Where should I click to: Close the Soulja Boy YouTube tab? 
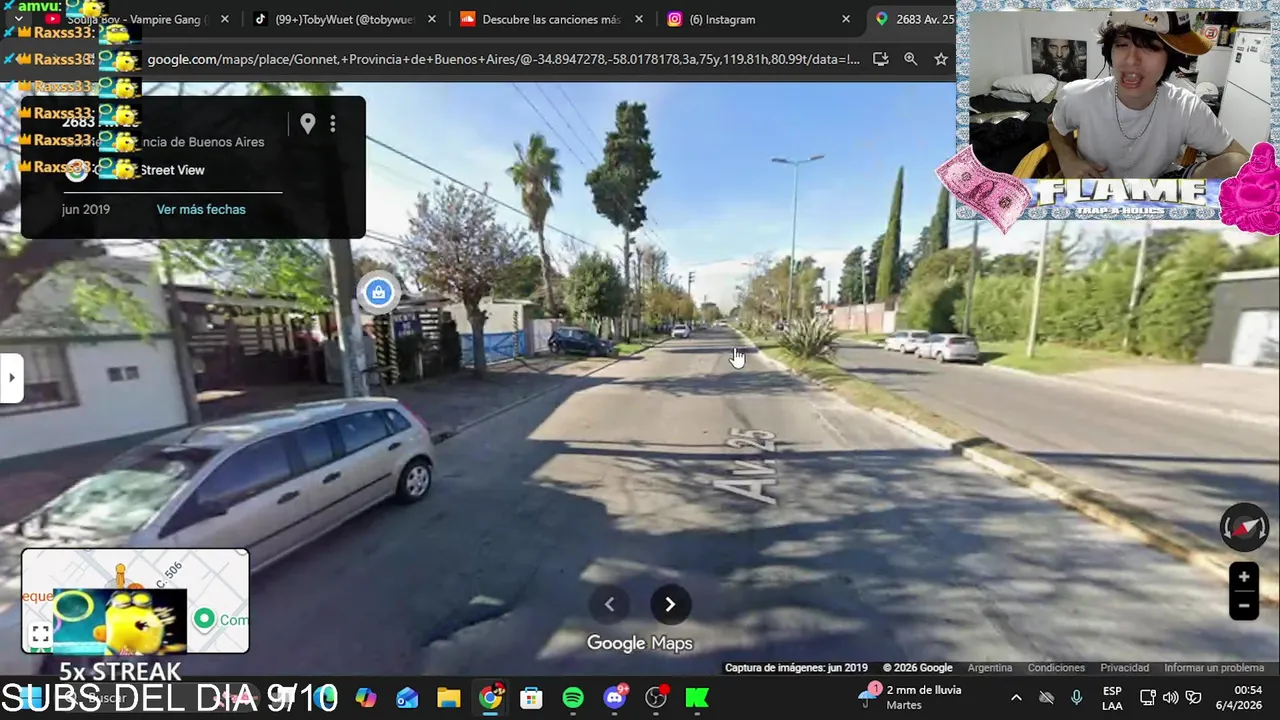point(224,19)
